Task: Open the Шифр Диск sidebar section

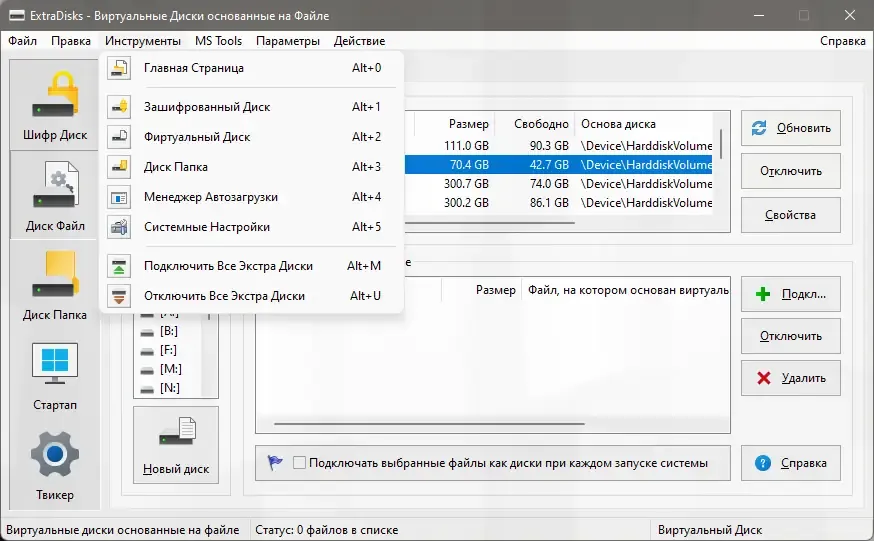Action: pos(55,104)
